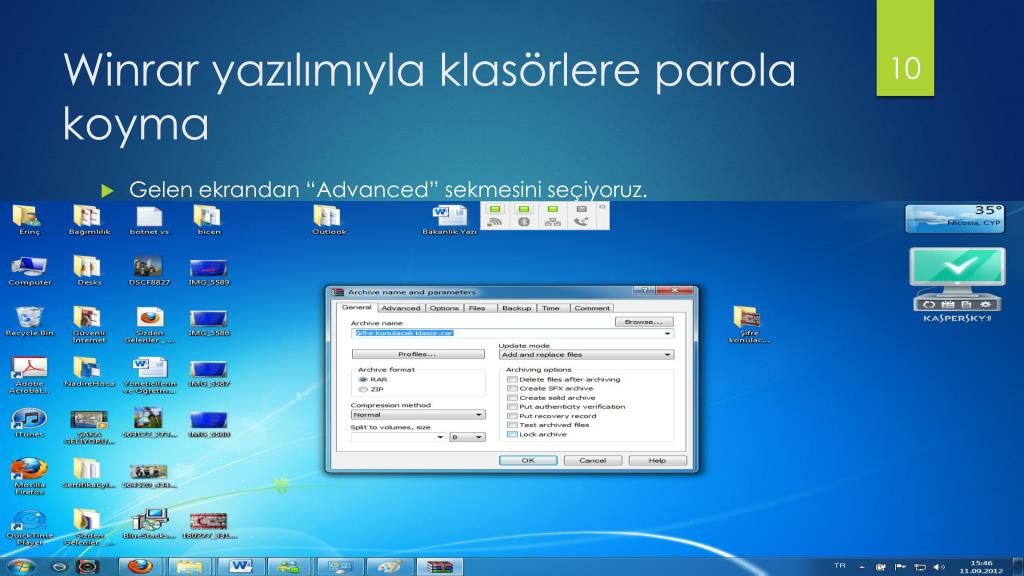Enable Put authenticity verification
This screenshot has width=1024, height=576.
[x=513, y=407]
